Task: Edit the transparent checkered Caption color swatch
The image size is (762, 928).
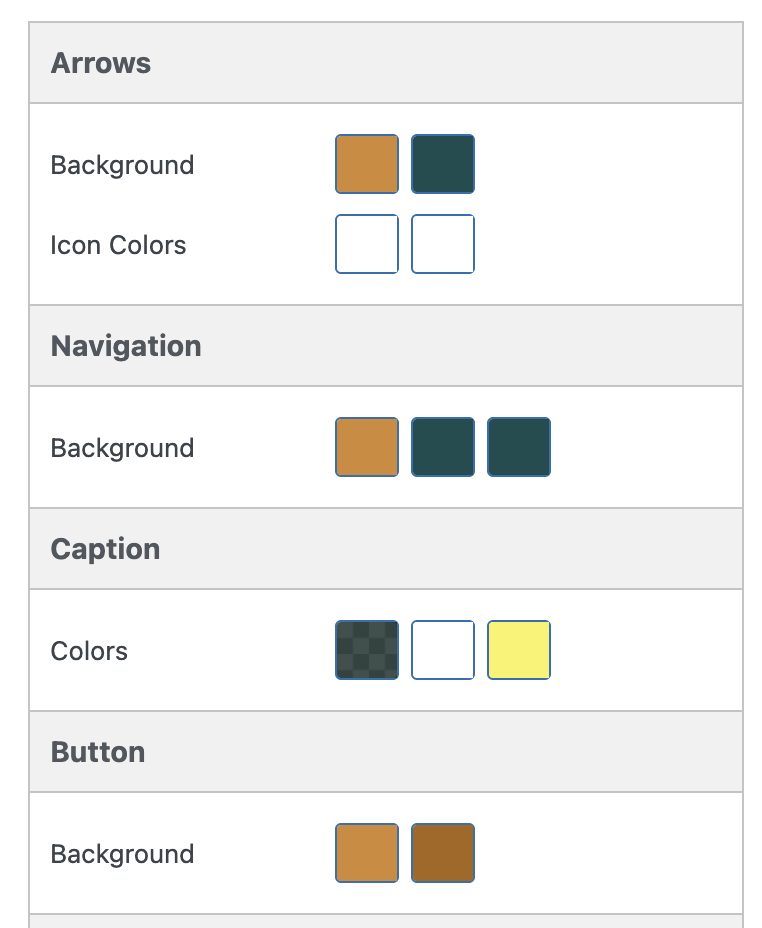Action: (366, 650)
